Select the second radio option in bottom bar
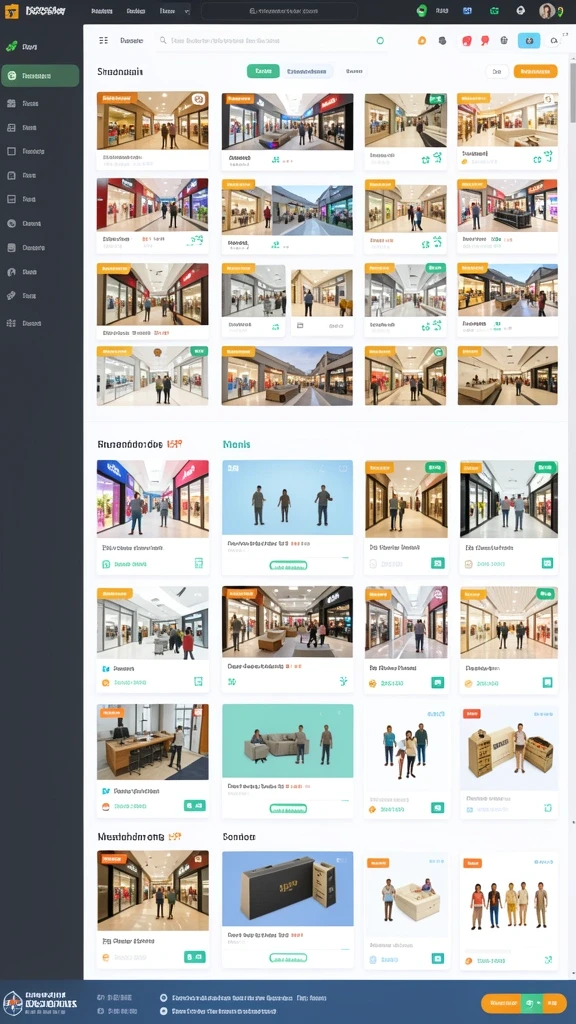The image size is (576, 1024). [x=163, y=1011]
